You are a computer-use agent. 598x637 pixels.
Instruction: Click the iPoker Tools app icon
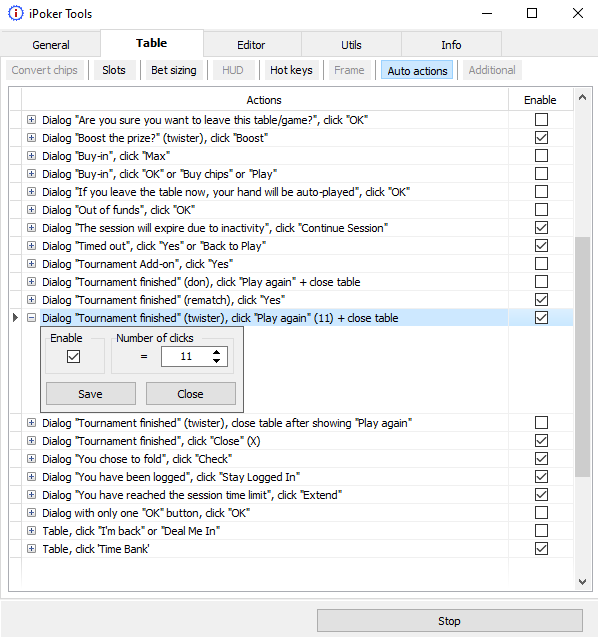point(15,13)
